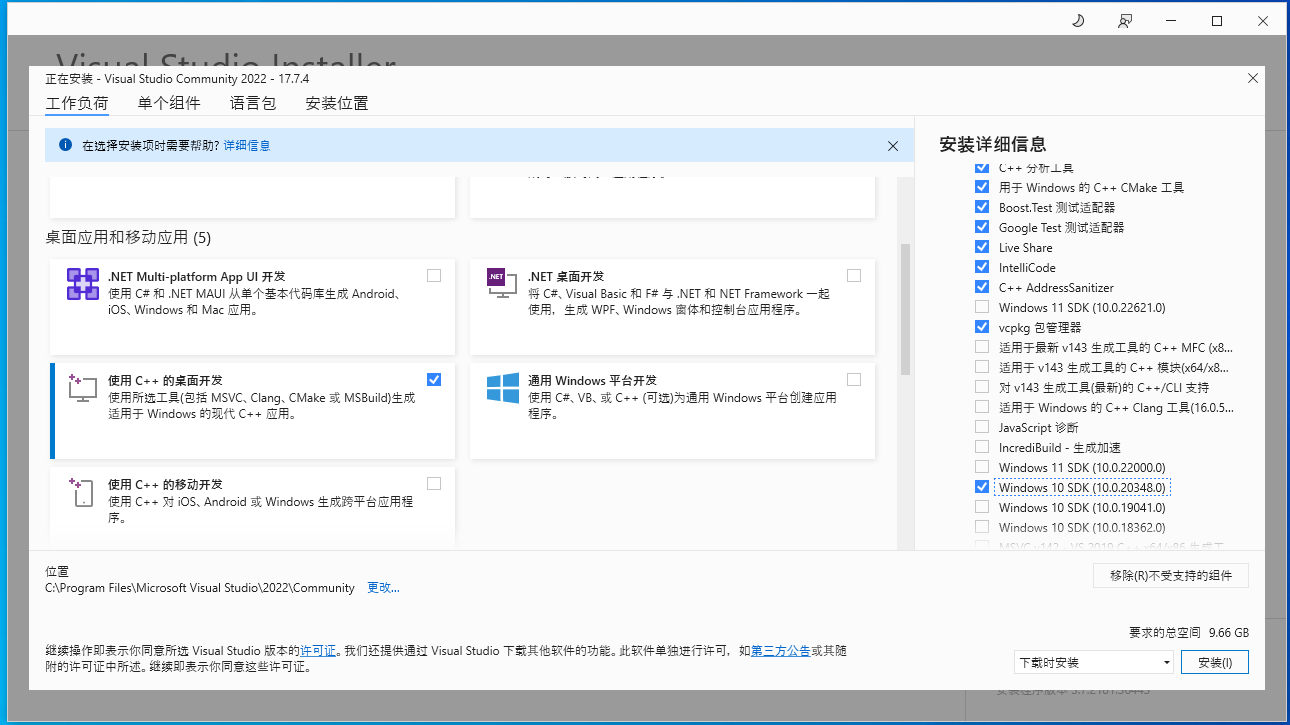Check the v143 C++ MFC component
Viewport: 1290px width, 725px height.
click(x=981, y=347)
